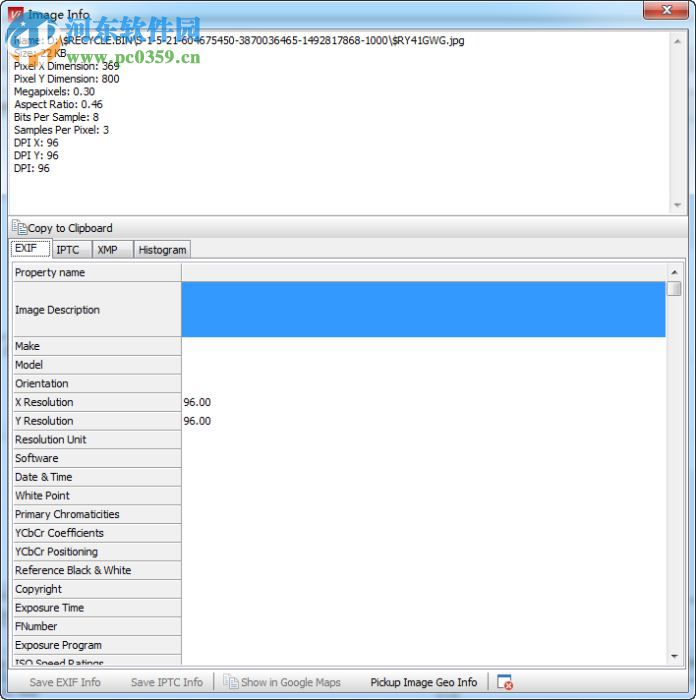Select the Y Resolution property row
The width and height of the screenshot is (696, 700).
[97, 421]
